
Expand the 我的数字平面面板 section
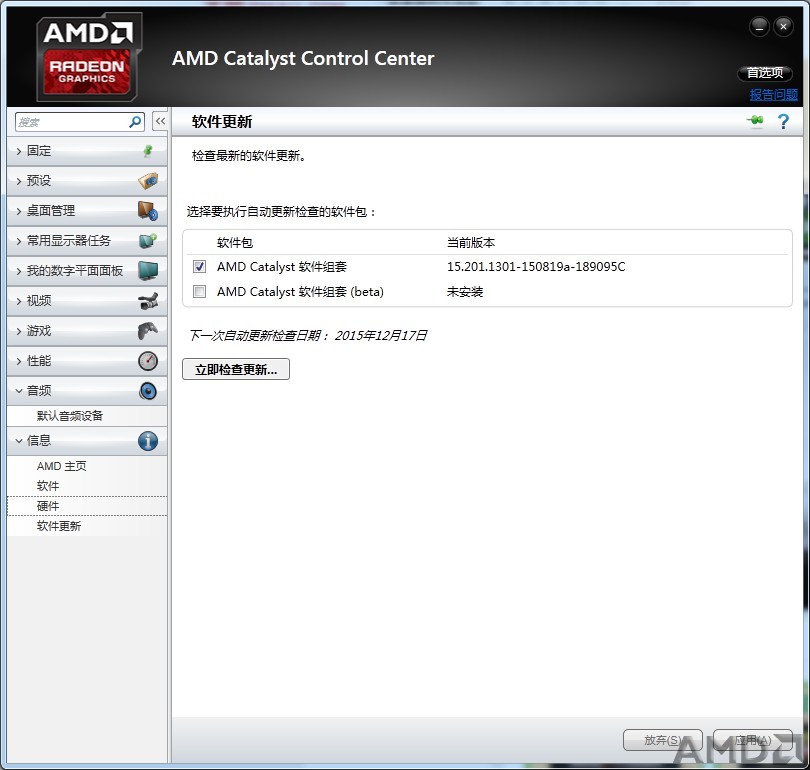pos(87,271)
